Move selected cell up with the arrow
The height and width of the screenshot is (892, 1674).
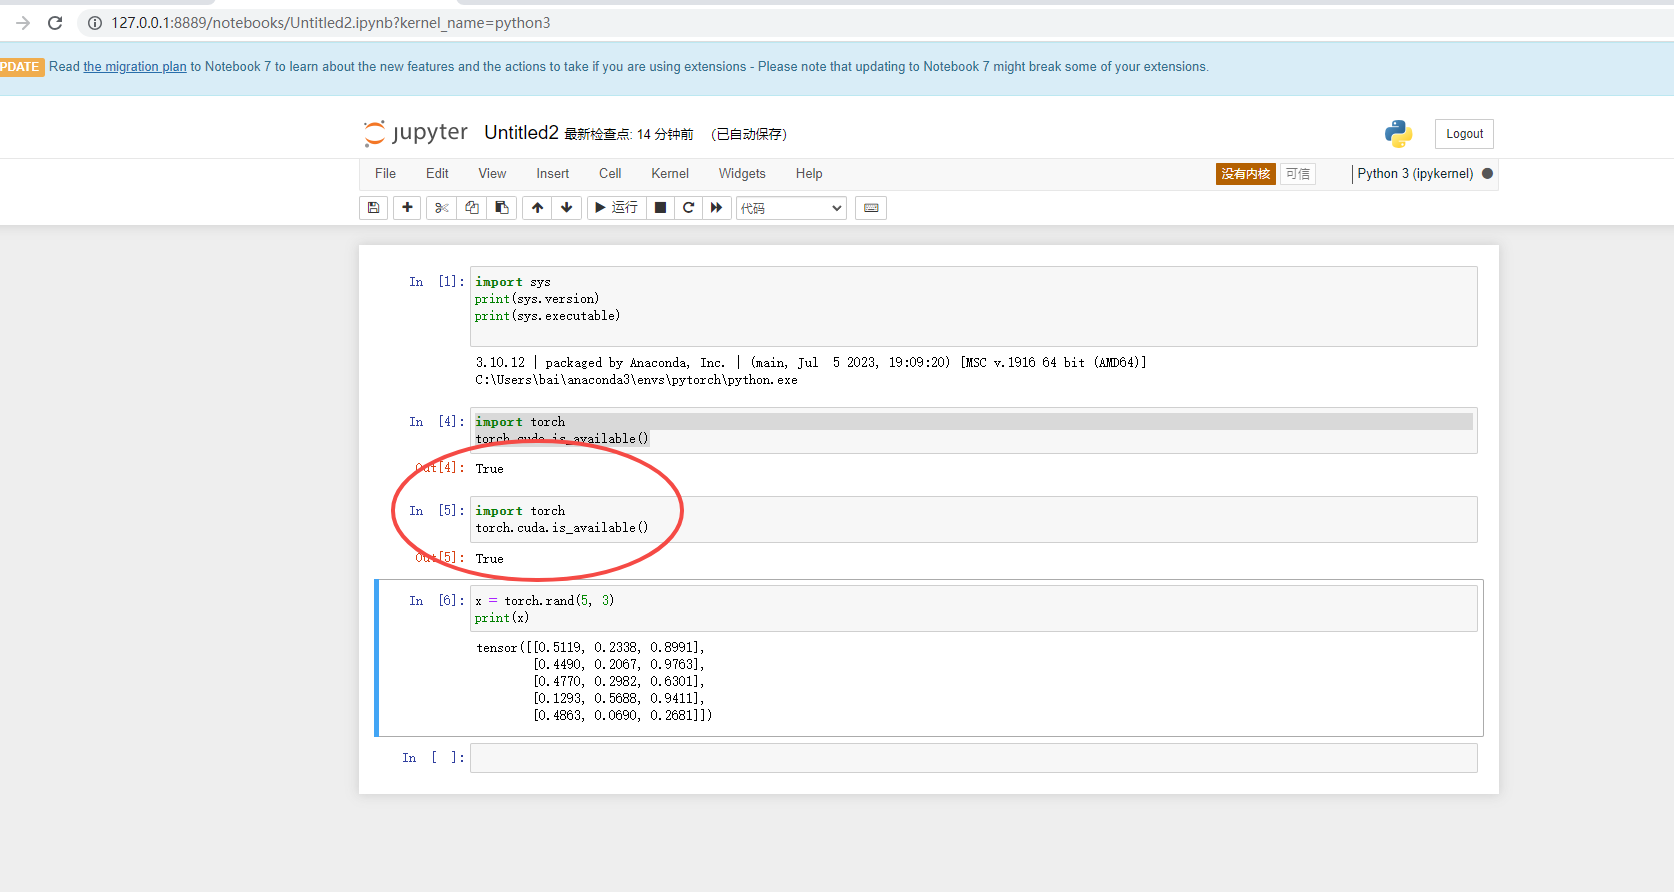click(538, 208)
